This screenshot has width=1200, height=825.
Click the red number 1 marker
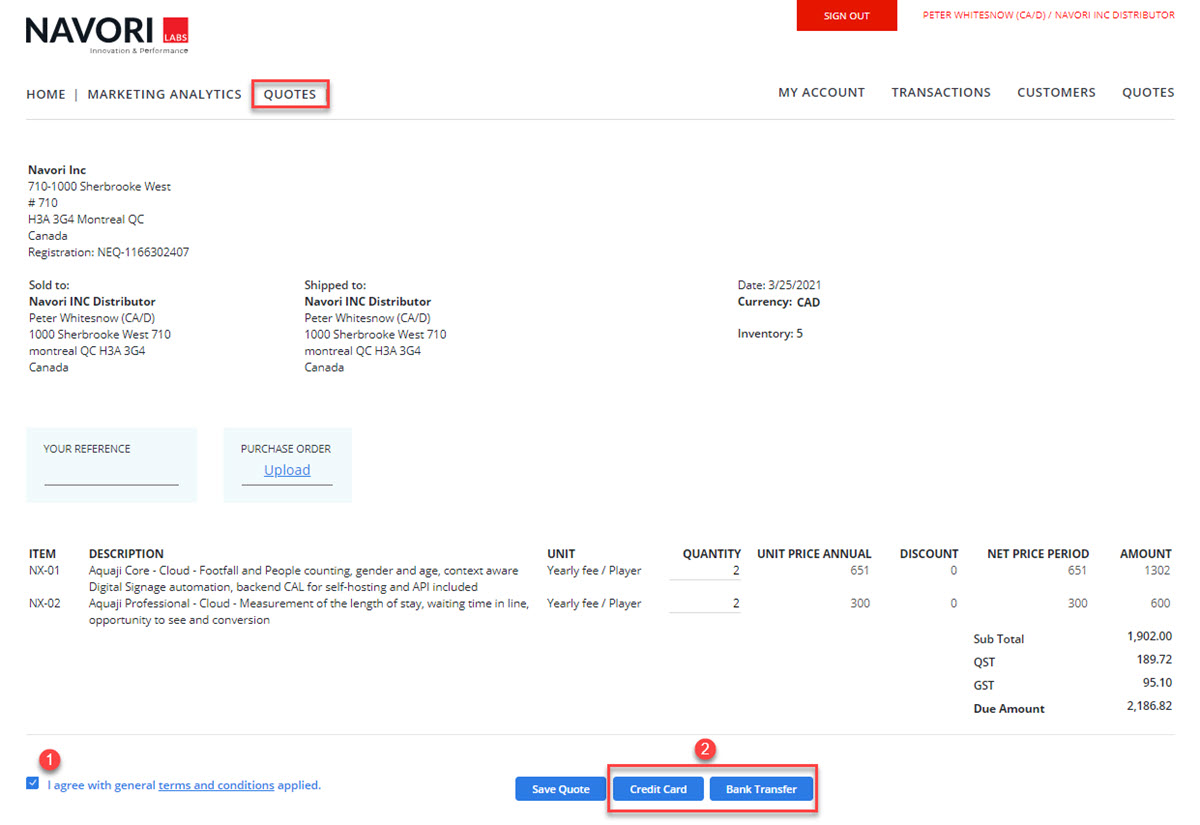[48, 759]
